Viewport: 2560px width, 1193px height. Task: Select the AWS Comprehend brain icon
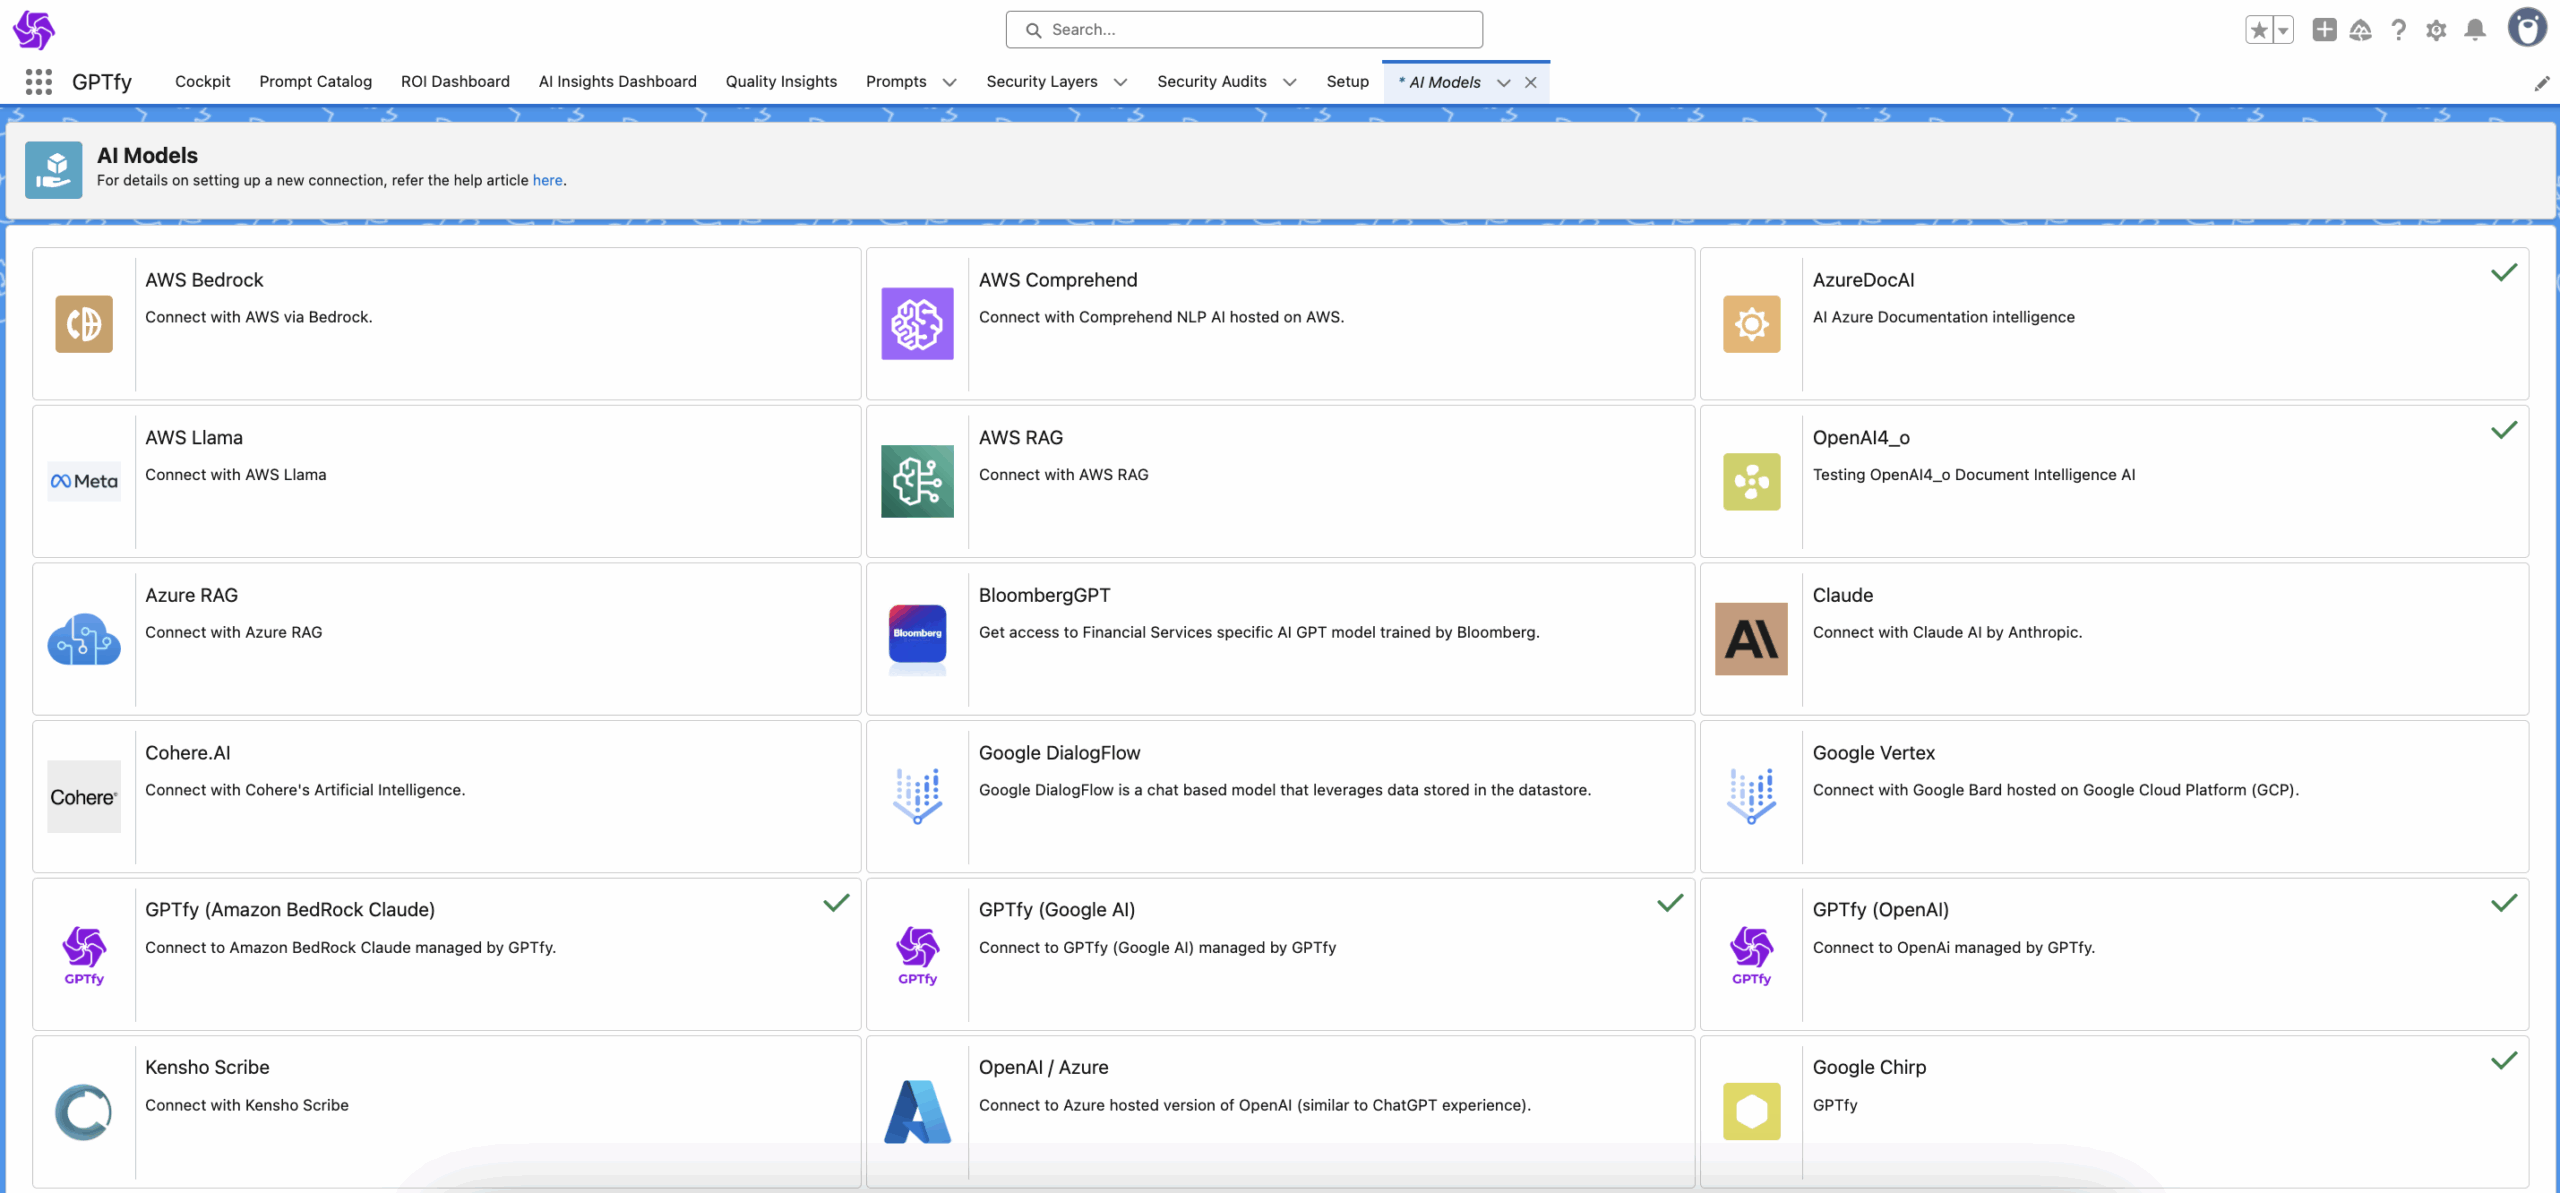(x=917, y=323)
